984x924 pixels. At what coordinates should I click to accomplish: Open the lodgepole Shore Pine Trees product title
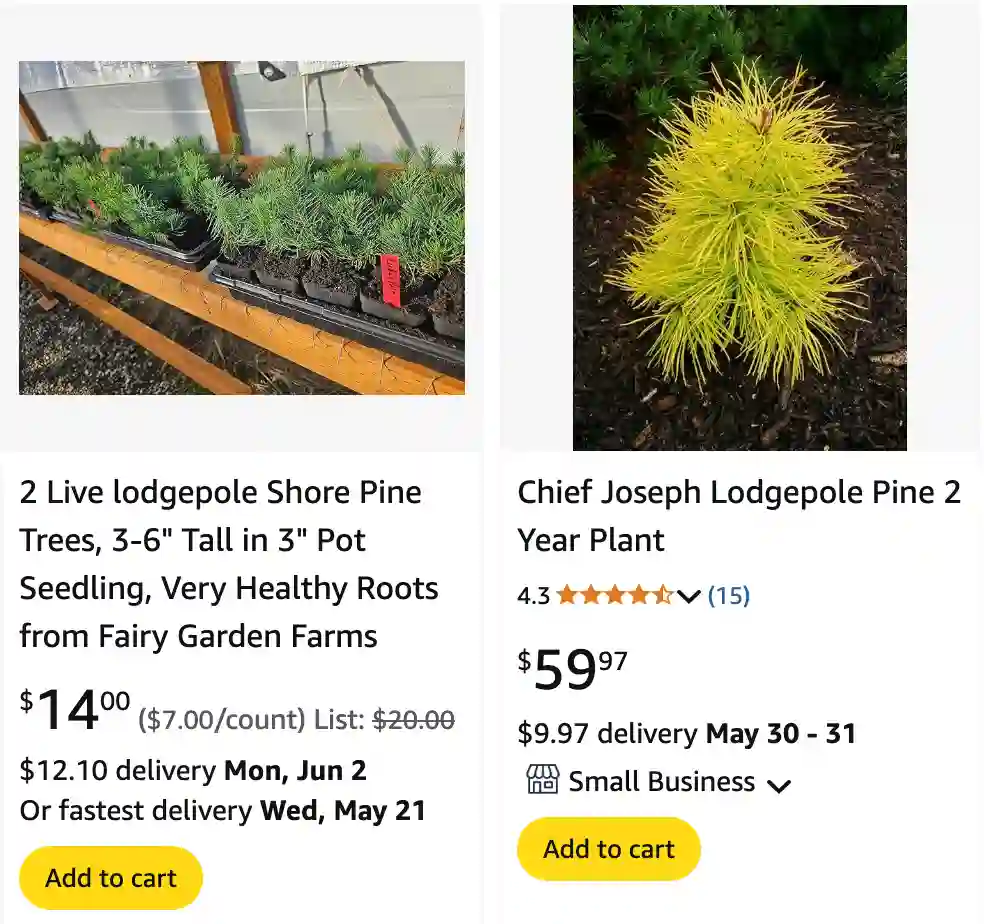tap(228, 564)
